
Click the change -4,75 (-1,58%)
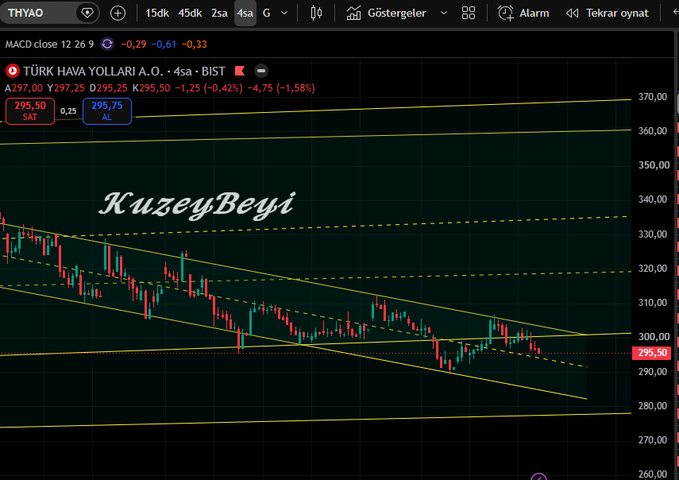coord(281,88)
